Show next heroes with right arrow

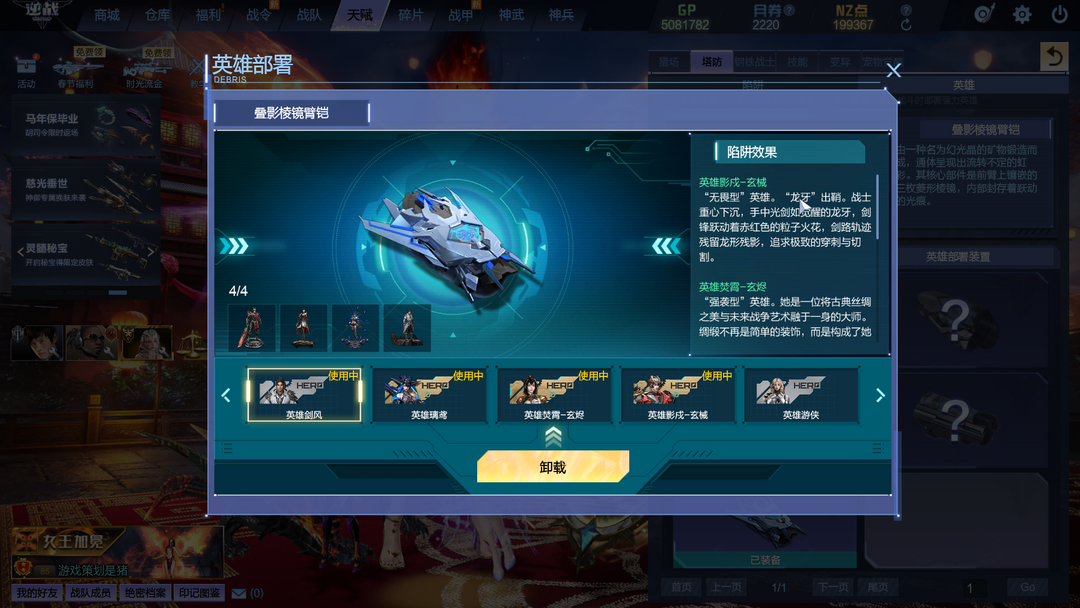point(880,395)
